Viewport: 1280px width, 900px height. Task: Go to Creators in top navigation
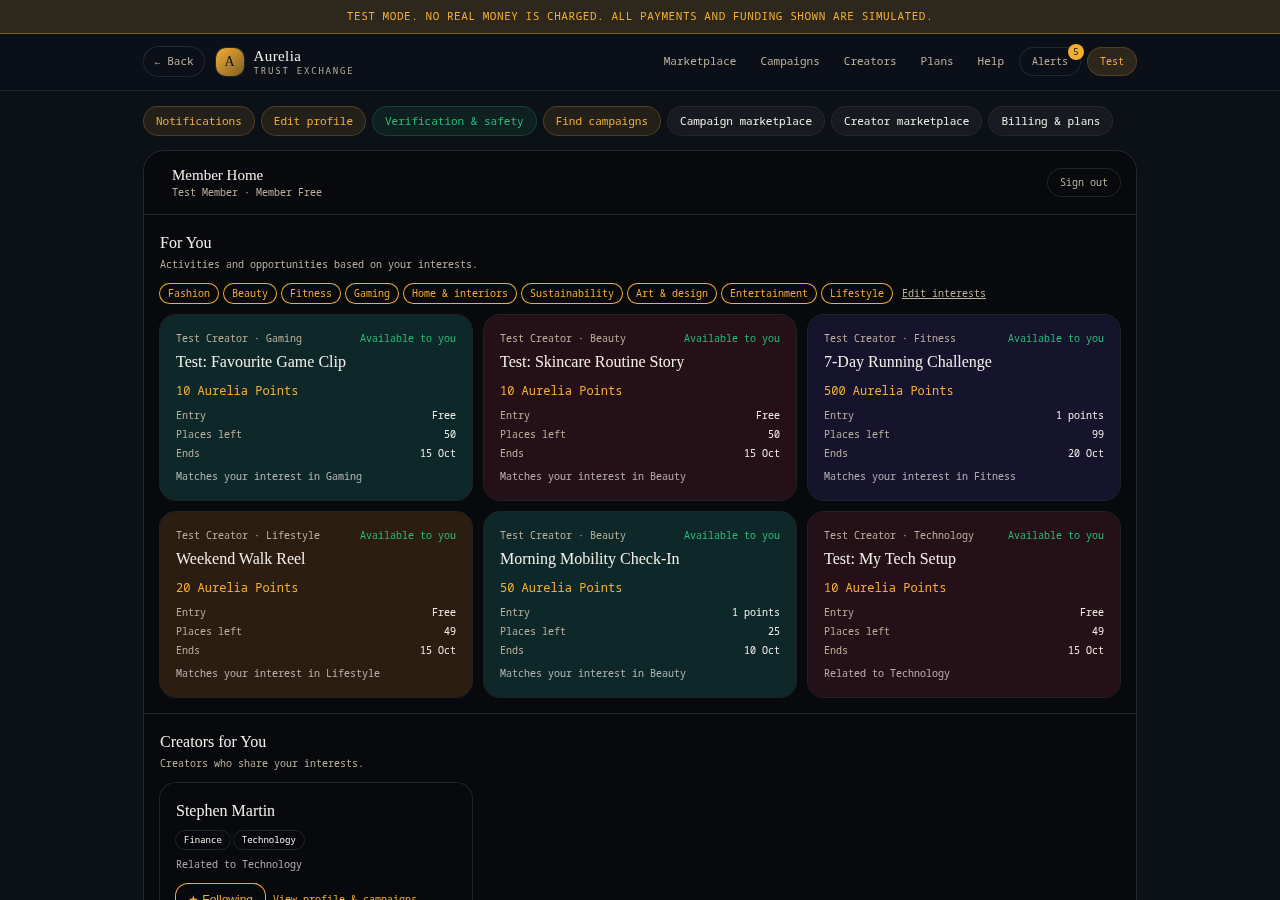point(870,62)
